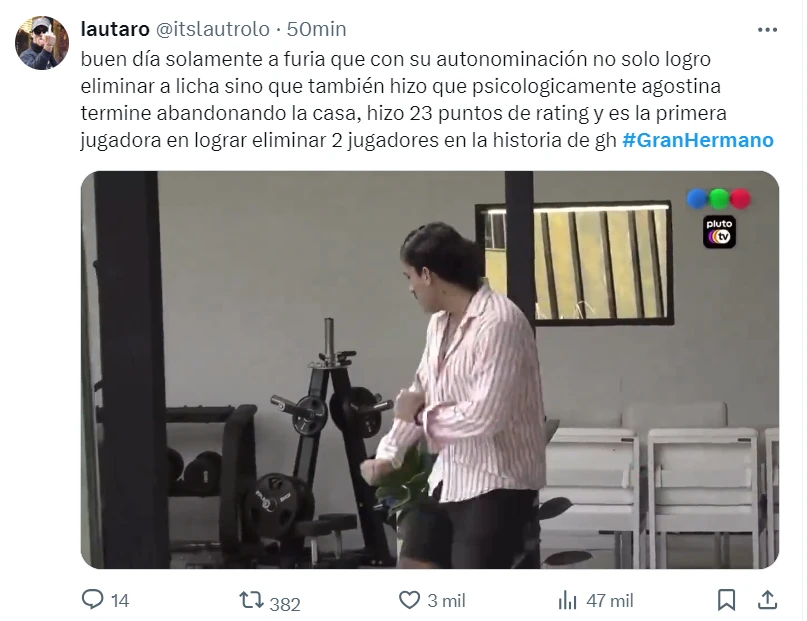Click the 382 reposts count
Viewport: 807px width, 621px height.
click(285, 604)
